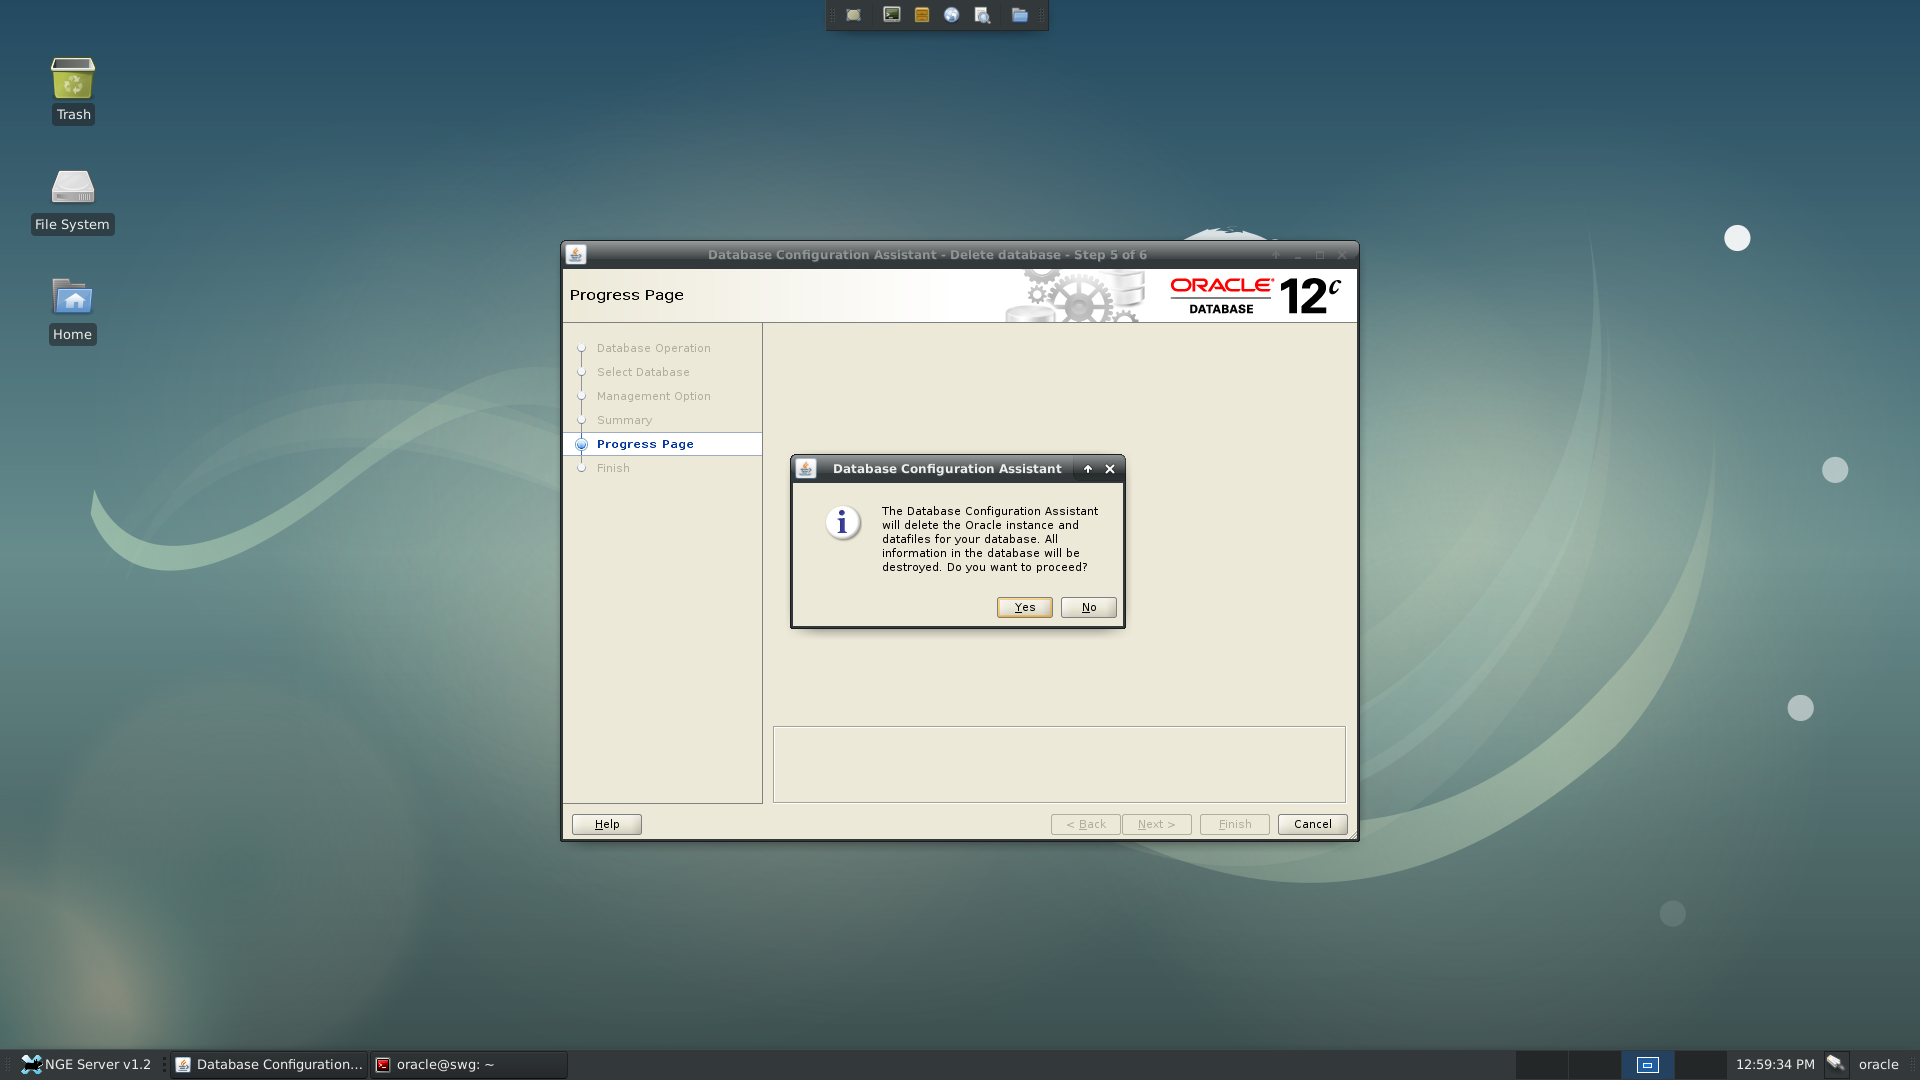
Task: Shade the confirmation dialog with up-arrow button
Action: [x=1088, y=468]
